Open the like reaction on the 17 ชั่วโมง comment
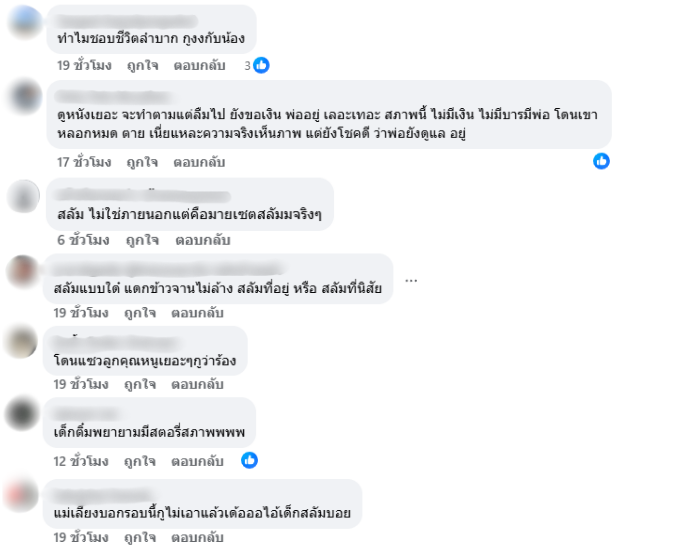The height and width of the screenshot is (546, 687). coord(601,161)
